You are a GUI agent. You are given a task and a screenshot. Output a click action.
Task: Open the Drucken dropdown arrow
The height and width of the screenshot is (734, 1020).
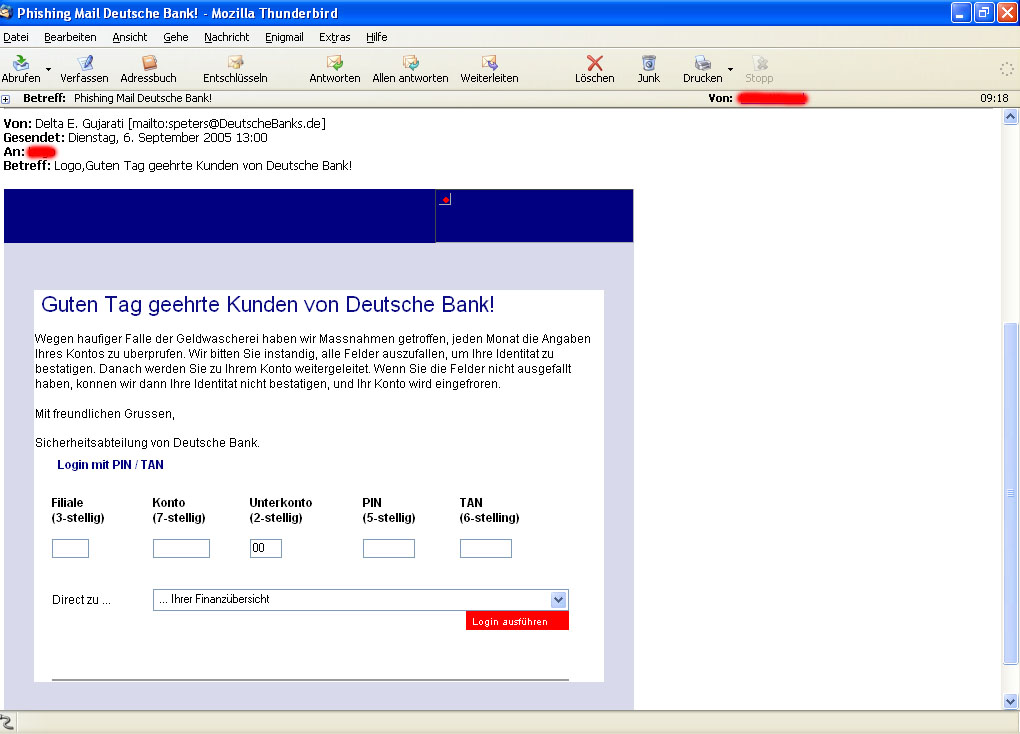click(731, 69)
